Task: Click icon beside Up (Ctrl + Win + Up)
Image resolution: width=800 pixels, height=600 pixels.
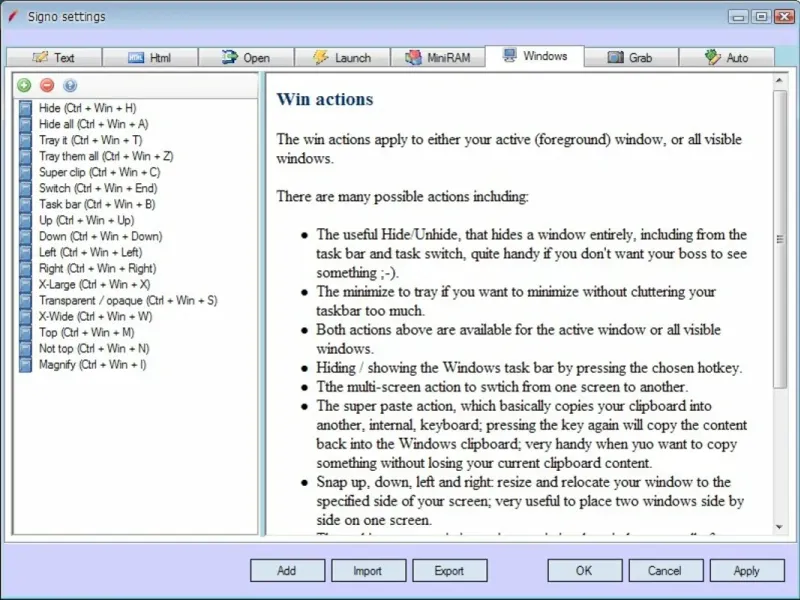Action: pyautogui.click(x=26, y=220)
